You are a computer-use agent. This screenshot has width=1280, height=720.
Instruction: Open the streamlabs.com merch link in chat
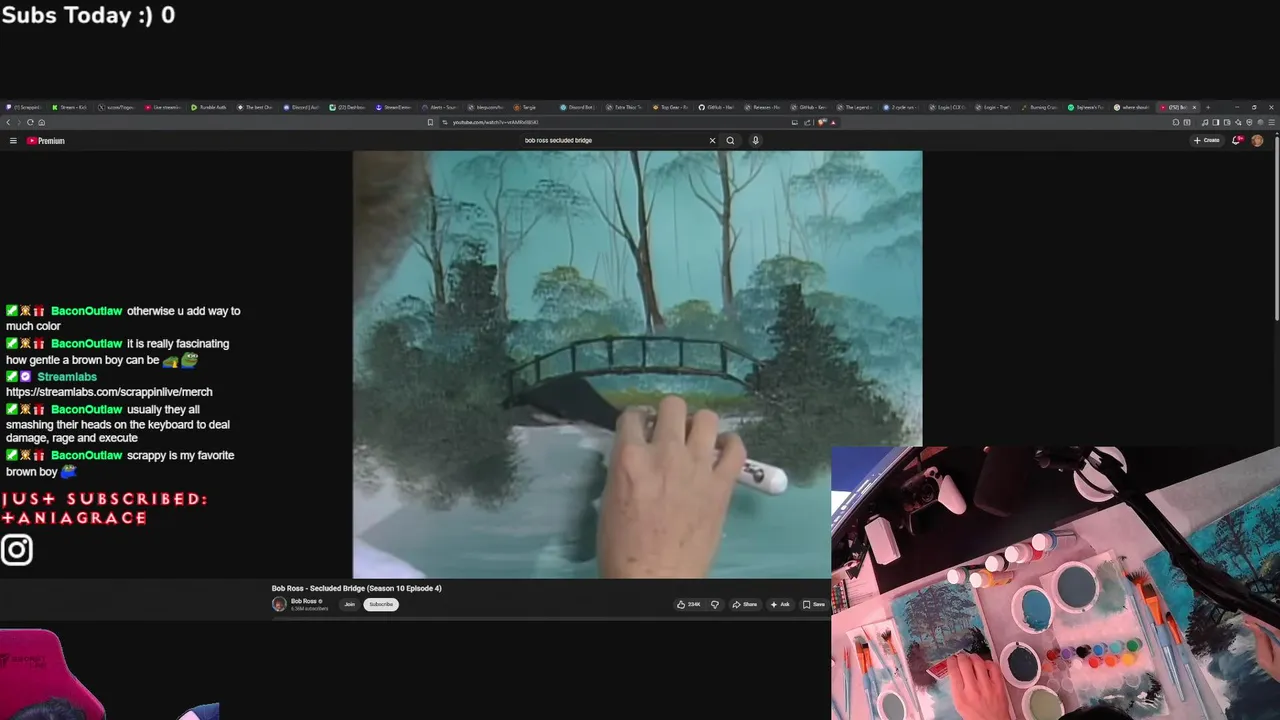pyautogui.click(x=109, y=392)
